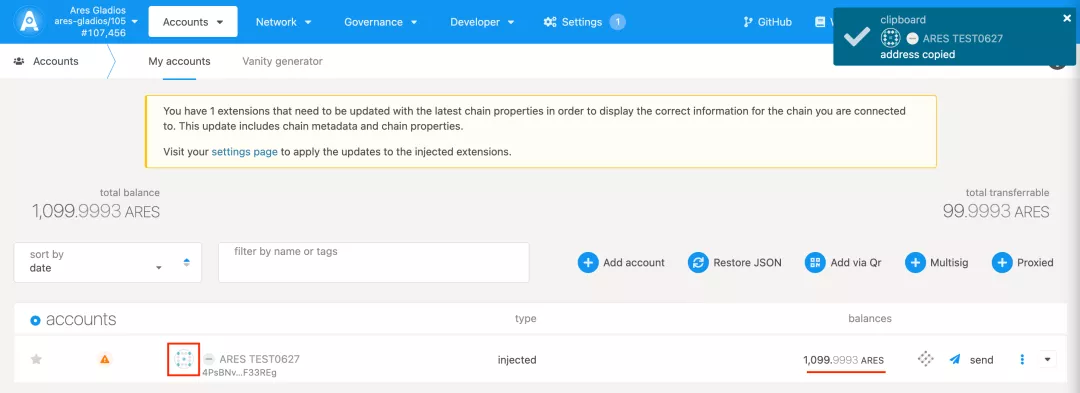The width and height of the screenshot is (1080, 393).
Task: Click the sync icon on Restore JSON
Action: click(x=698, y=262)
